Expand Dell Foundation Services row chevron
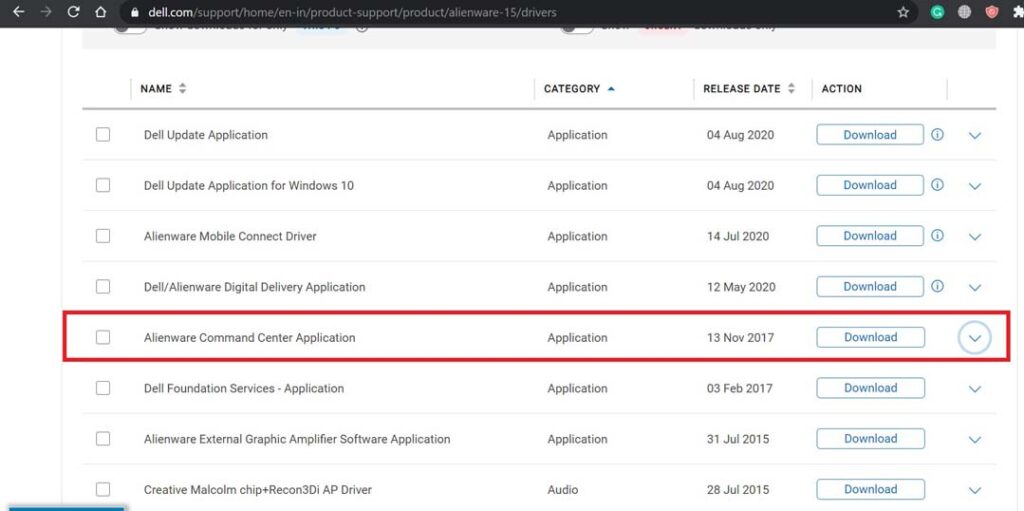 coord(975,389)
